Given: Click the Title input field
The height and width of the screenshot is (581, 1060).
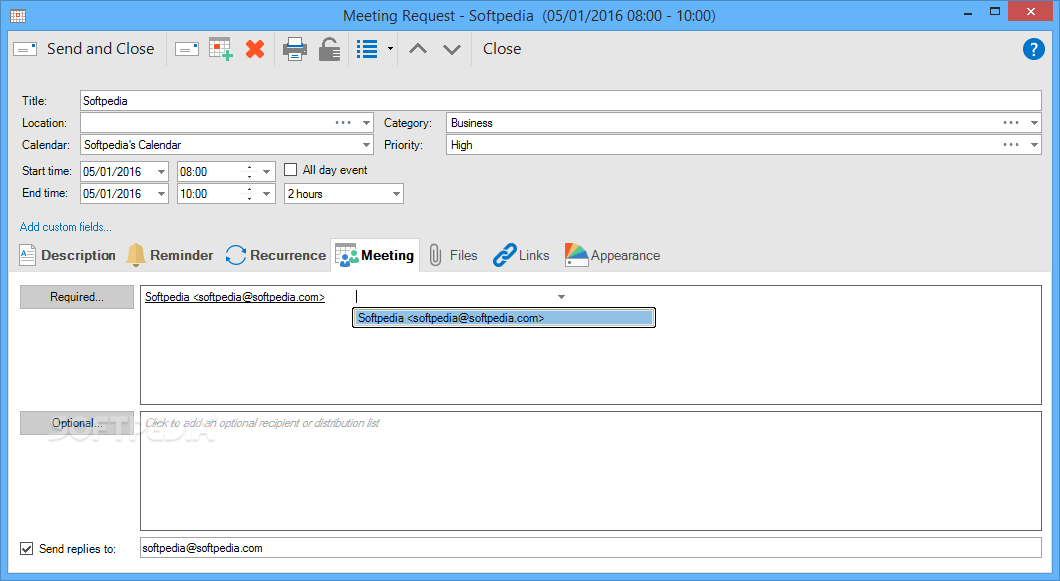Looking at the screenshot, I should [560, 101].
